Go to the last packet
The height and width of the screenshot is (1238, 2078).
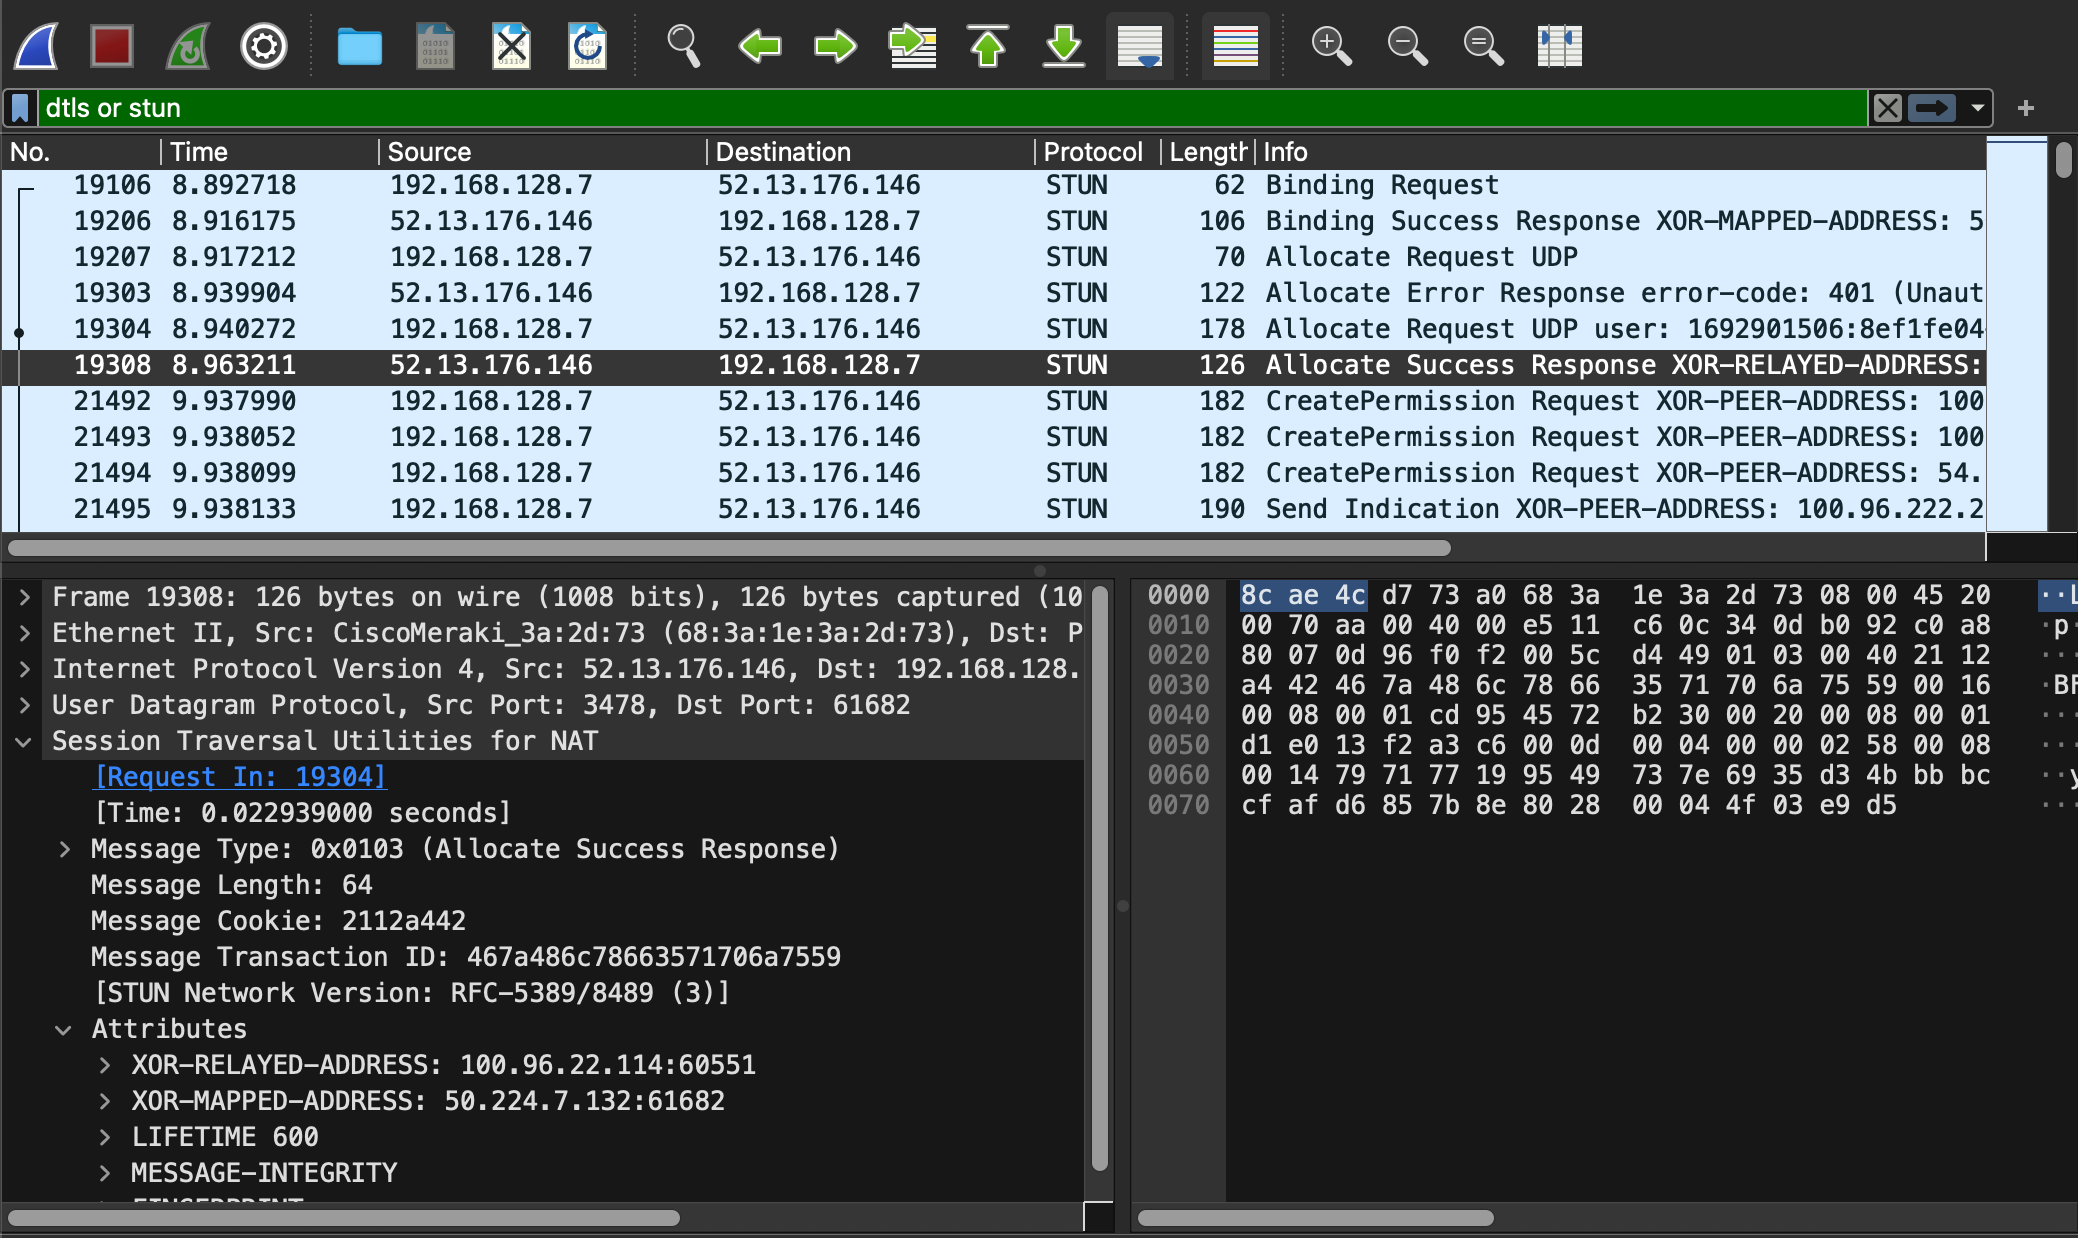[1063, 46]
